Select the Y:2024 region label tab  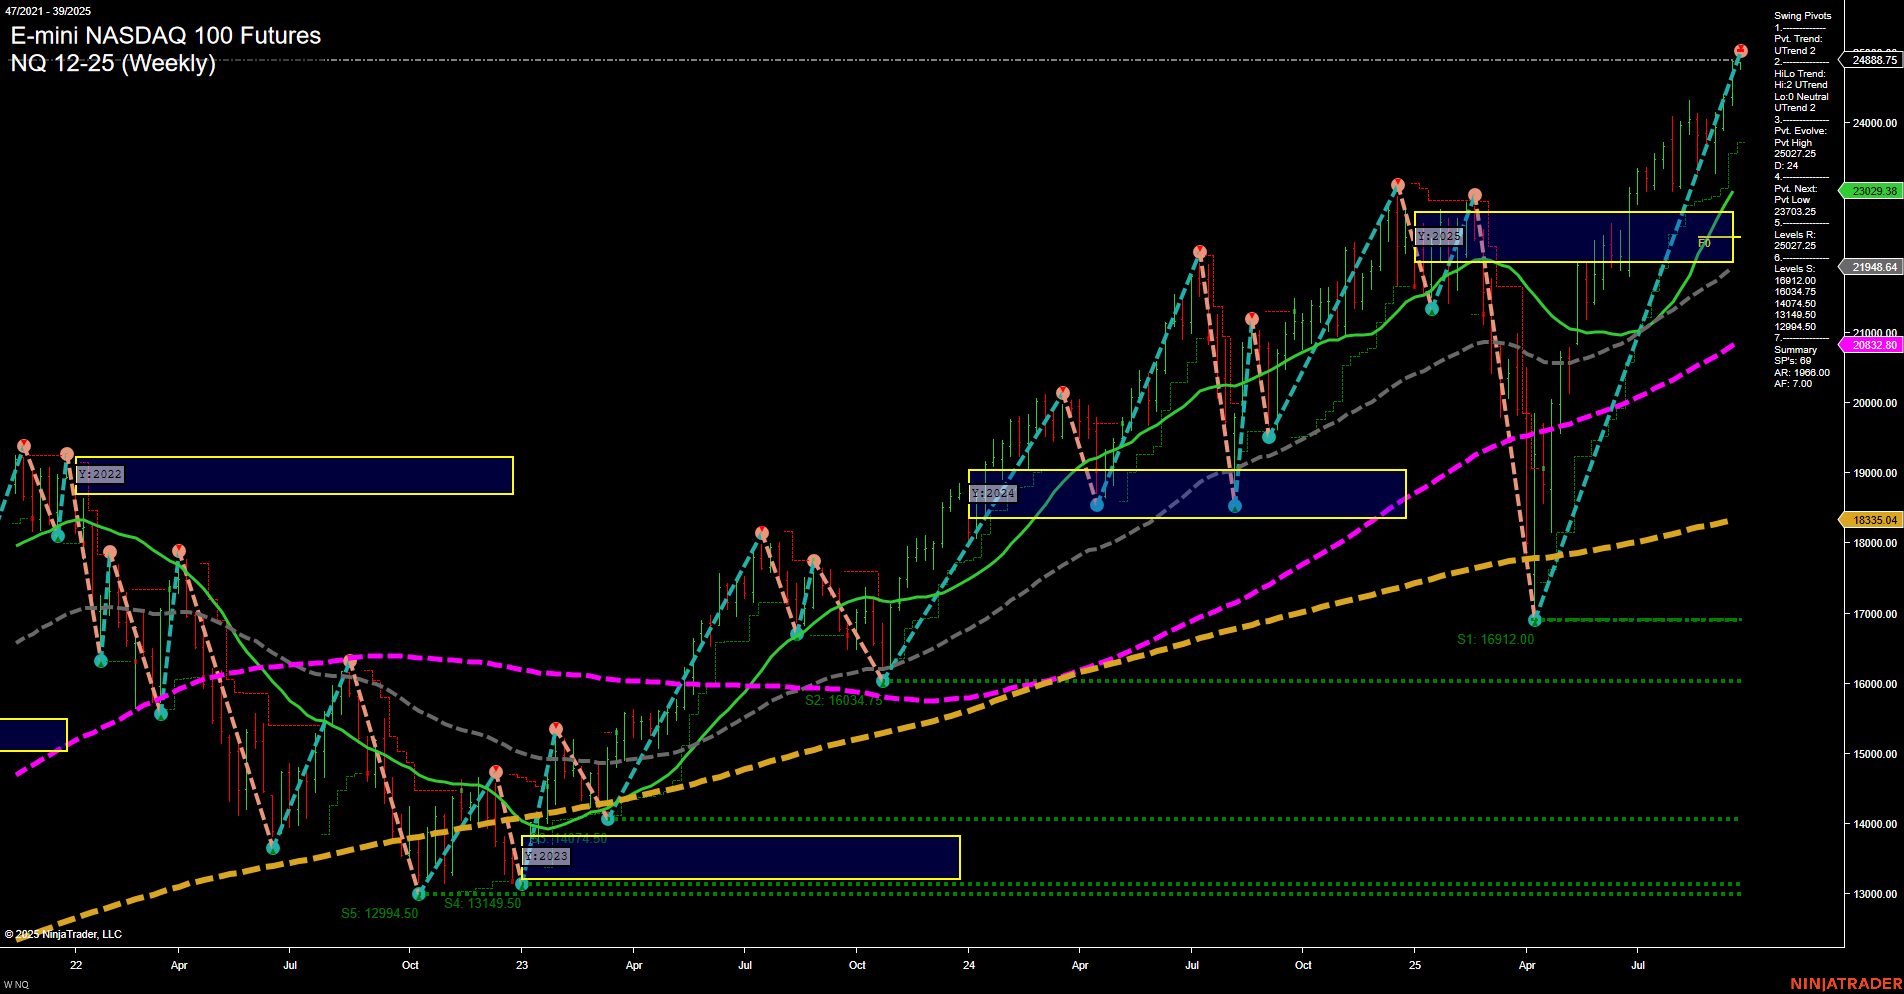click(x=993, y=493)
